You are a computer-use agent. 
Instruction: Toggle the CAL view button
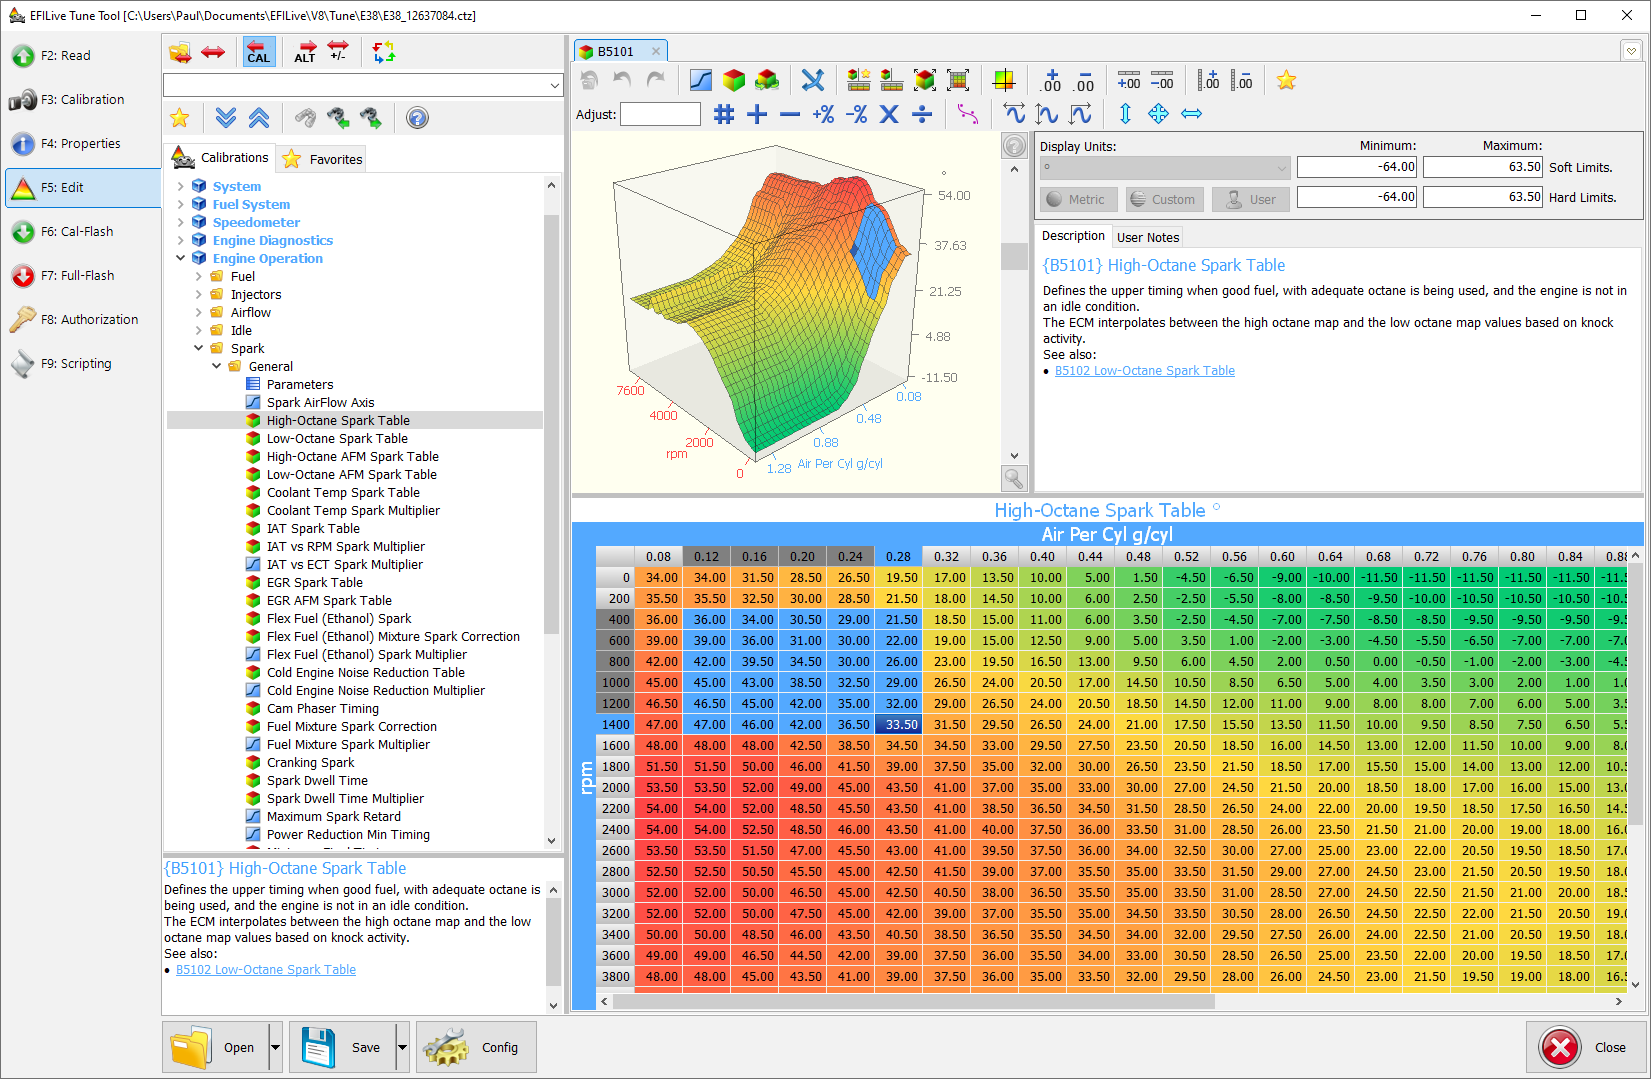(258, 52)
